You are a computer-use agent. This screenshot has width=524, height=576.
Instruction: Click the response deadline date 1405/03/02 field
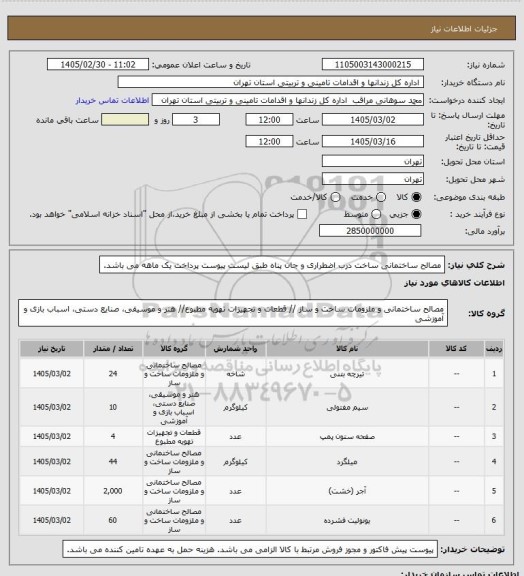pos(373,120)
